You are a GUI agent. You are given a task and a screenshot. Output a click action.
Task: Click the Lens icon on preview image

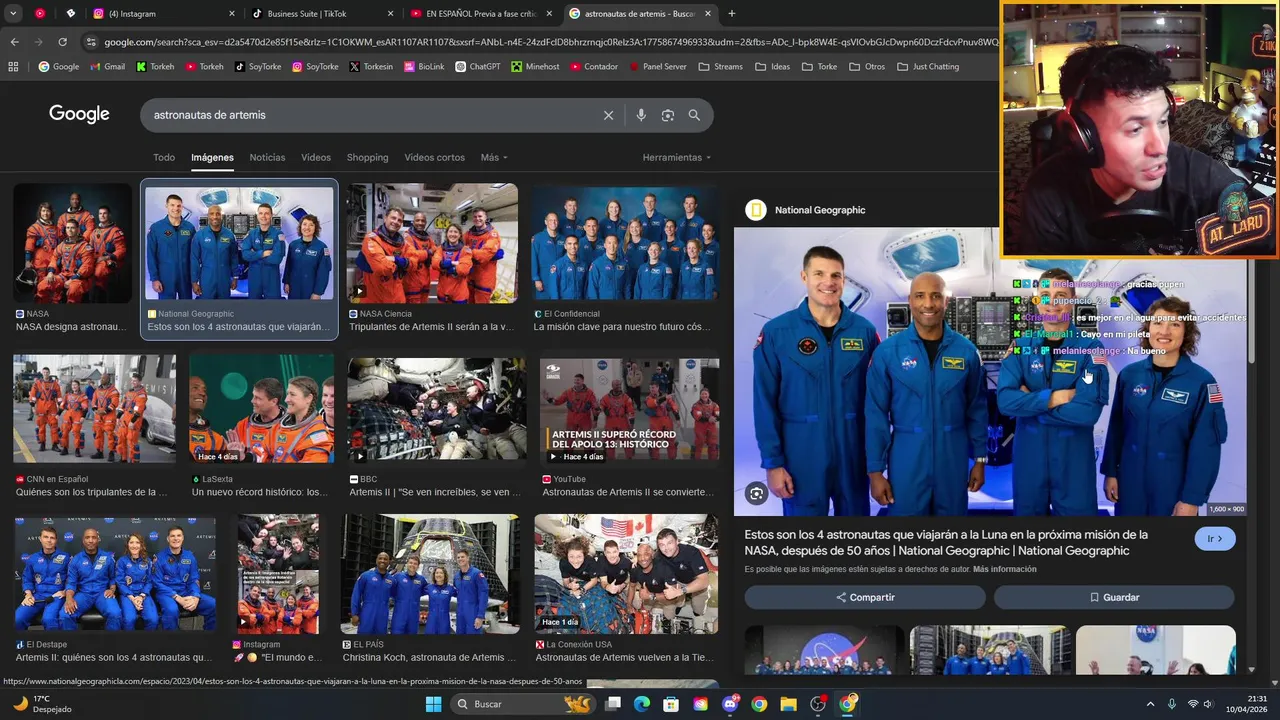756,493
